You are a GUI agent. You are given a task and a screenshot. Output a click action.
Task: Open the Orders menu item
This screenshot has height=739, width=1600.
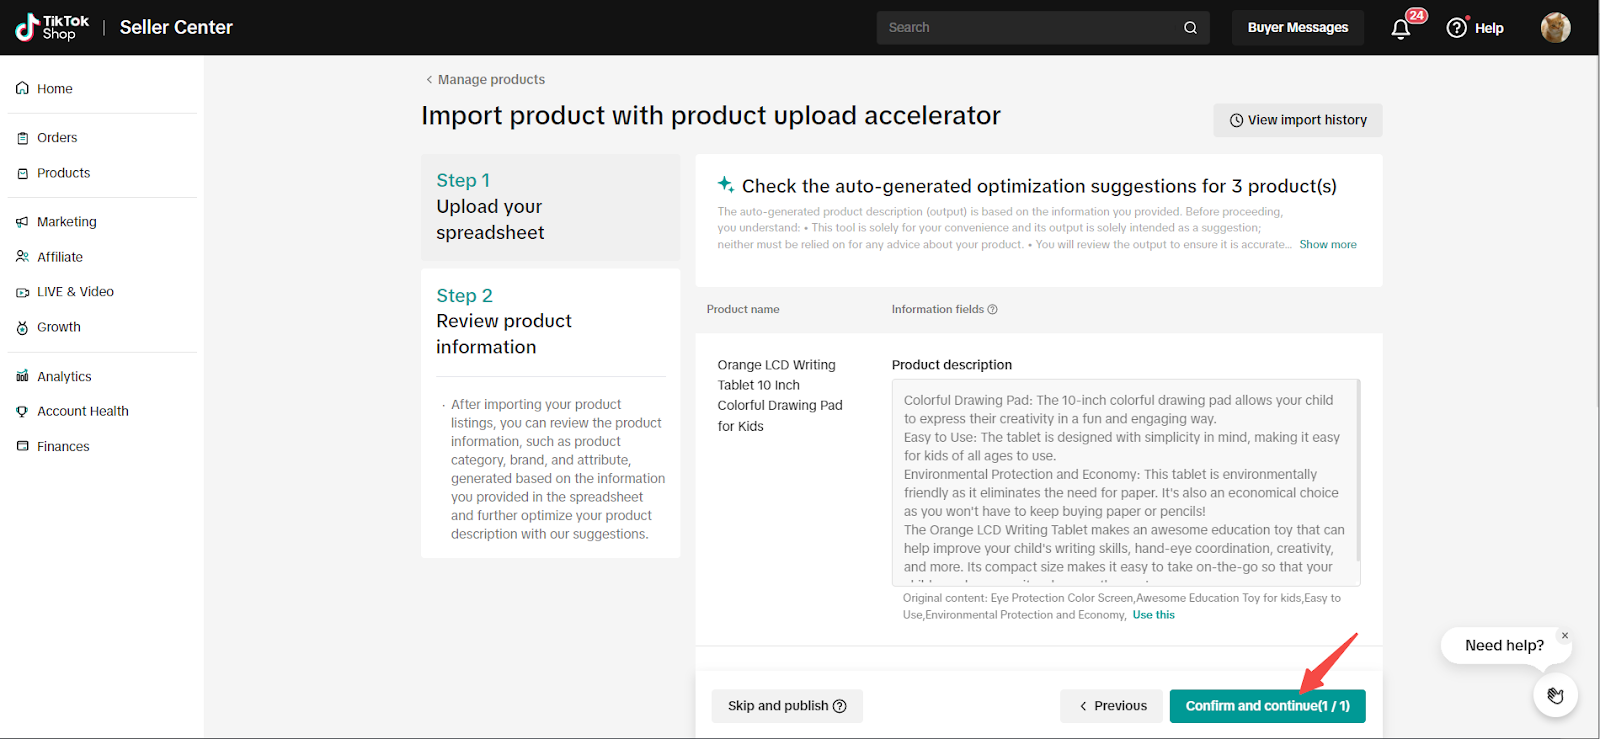click(57, 138)
